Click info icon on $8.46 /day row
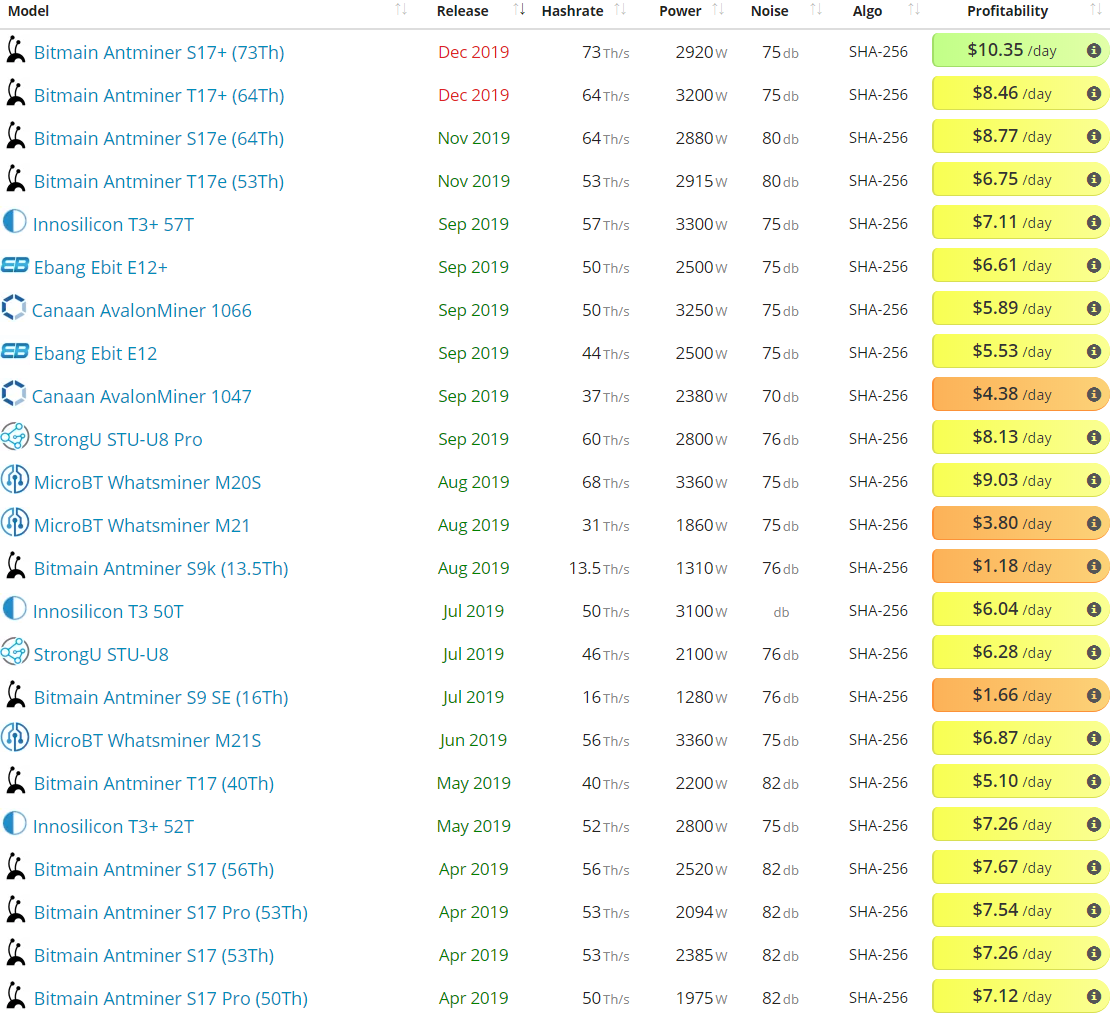Screen dimensions: 1113x1018 point(1094,94)
